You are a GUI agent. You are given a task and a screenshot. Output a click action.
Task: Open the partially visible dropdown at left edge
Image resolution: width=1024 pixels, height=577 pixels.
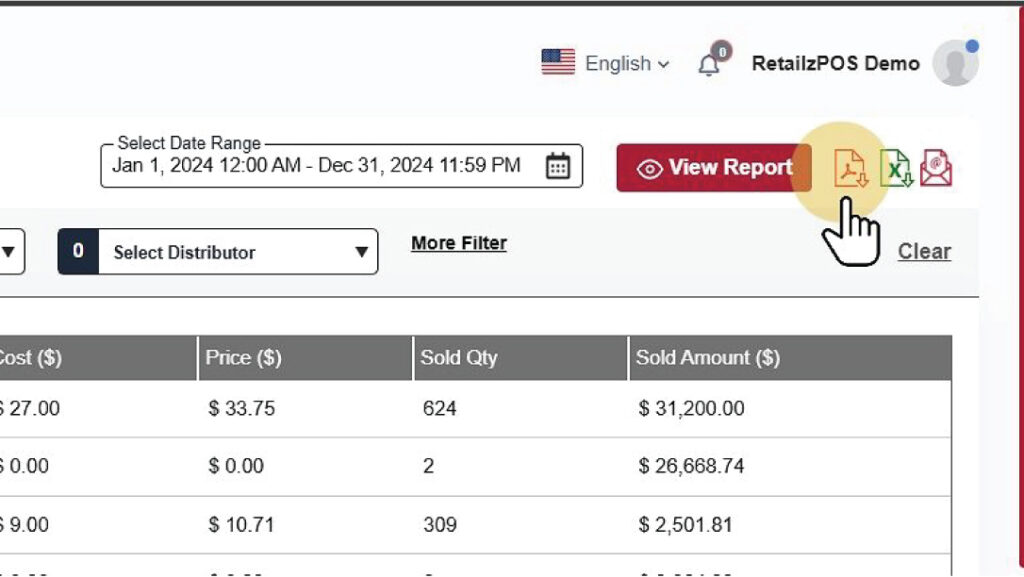(9, 252)
